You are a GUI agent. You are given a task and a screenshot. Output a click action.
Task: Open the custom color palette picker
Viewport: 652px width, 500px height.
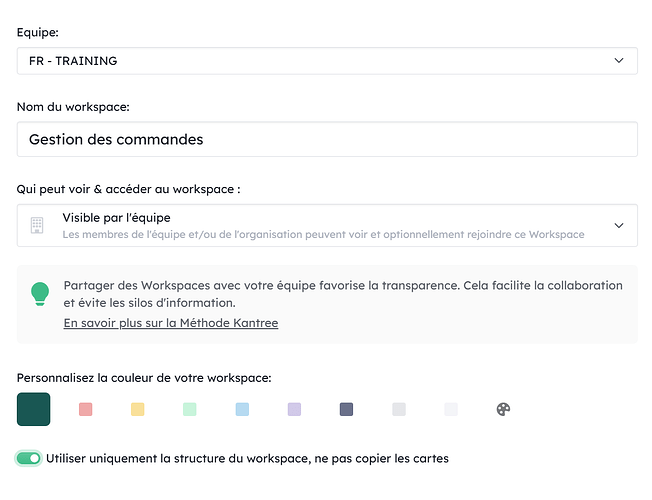tap(503, 409)
